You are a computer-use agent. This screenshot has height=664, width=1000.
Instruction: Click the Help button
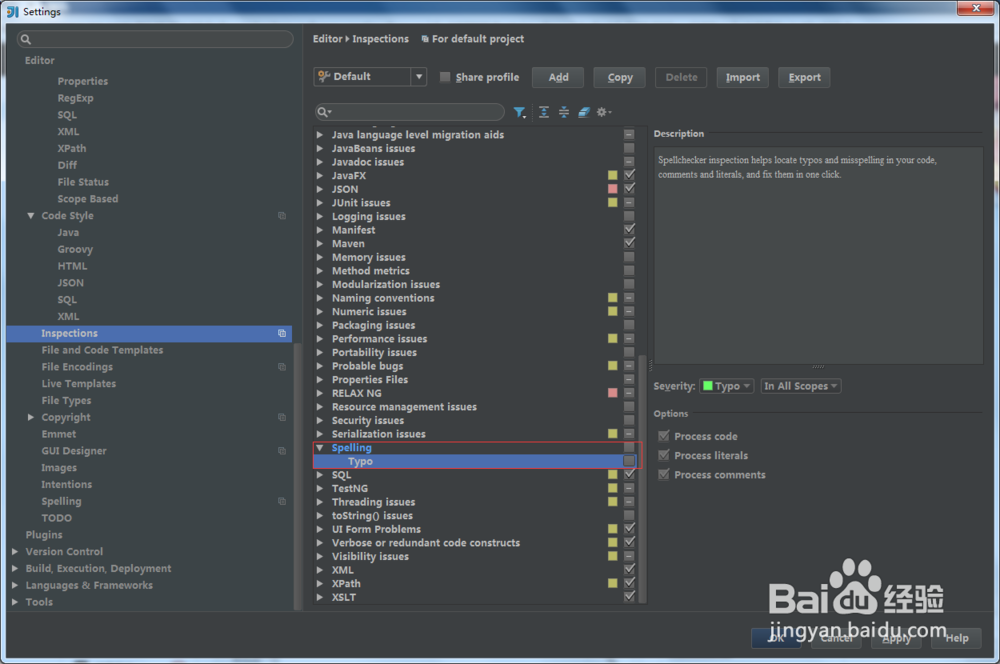(x=956, y=638)
